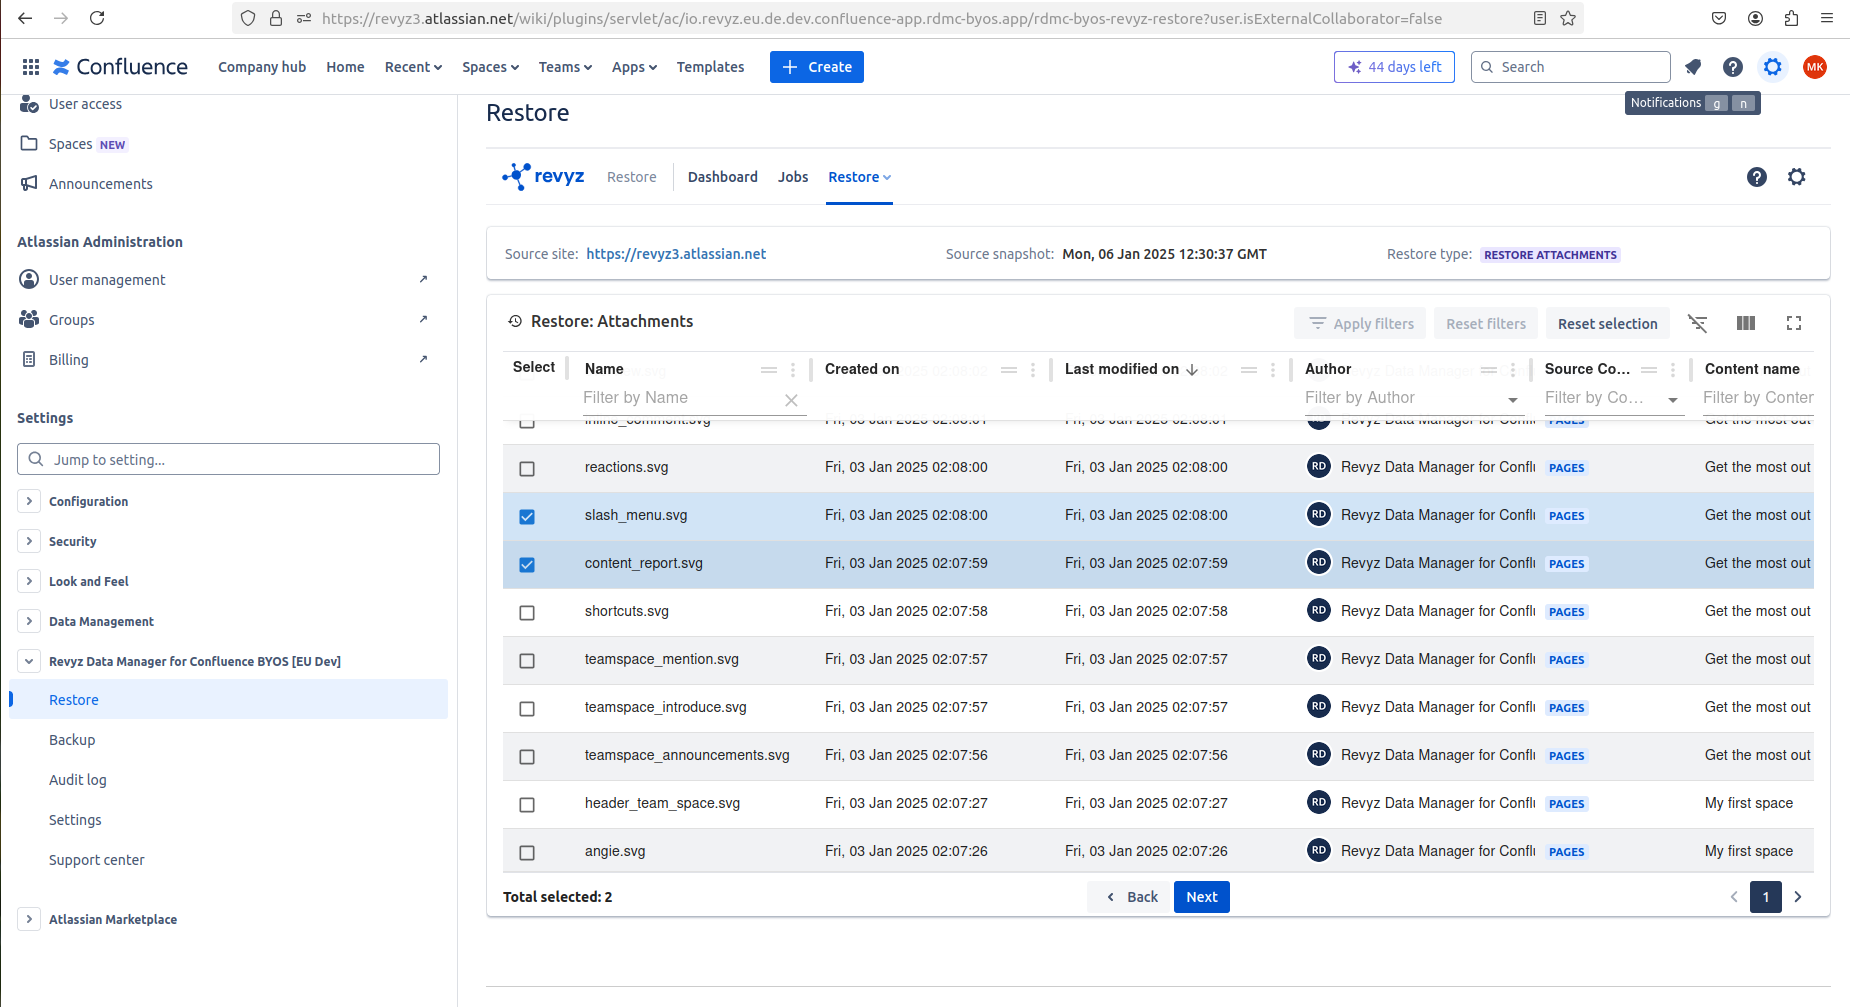Reload the browser page
Screen dimensions: 1850x1007
[97, 18]
